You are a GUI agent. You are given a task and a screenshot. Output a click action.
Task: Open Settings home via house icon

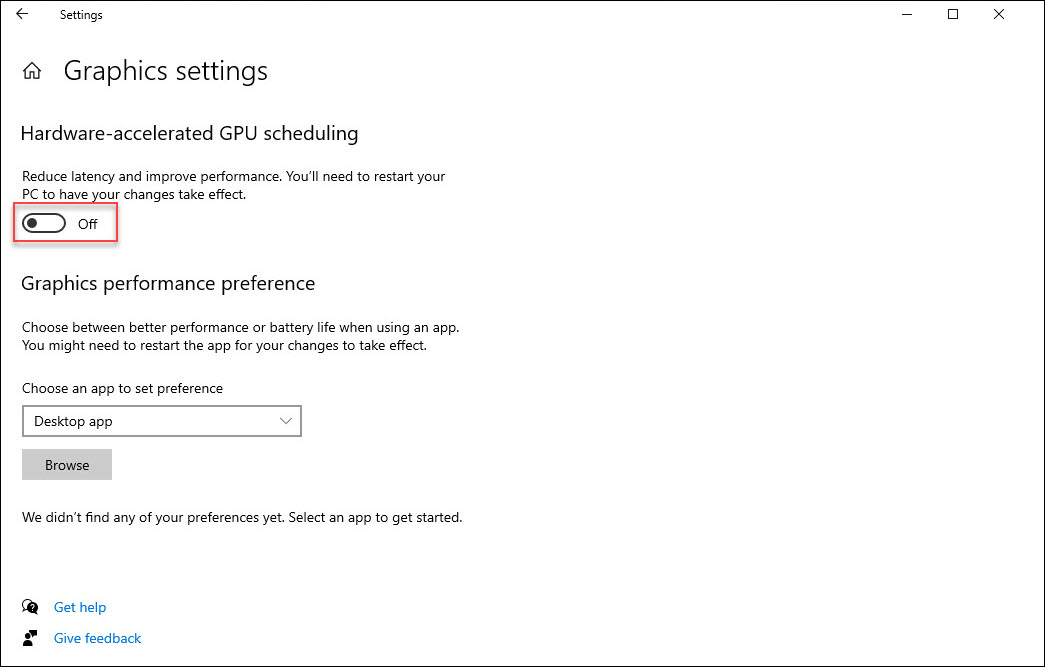[31, 71]
